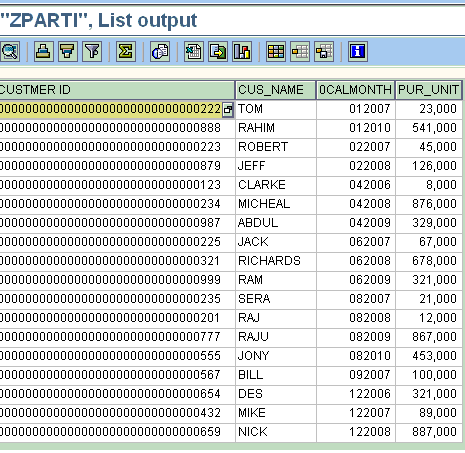Select customer ID ending 888
The height and width of the screenshot is (453, 465).
tap(111, 128)
